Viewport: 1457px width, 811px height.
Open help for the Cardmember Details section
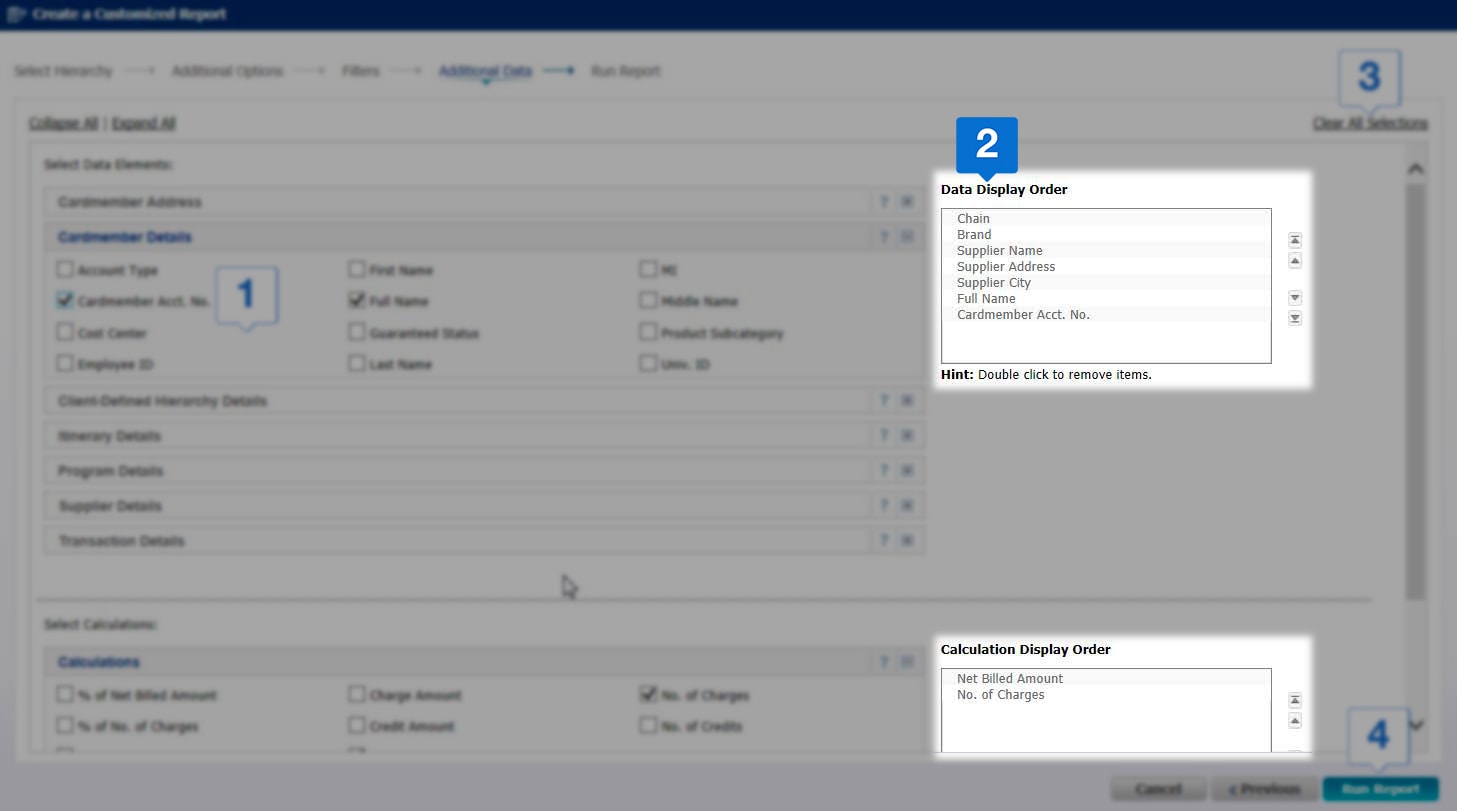point(884,236)
